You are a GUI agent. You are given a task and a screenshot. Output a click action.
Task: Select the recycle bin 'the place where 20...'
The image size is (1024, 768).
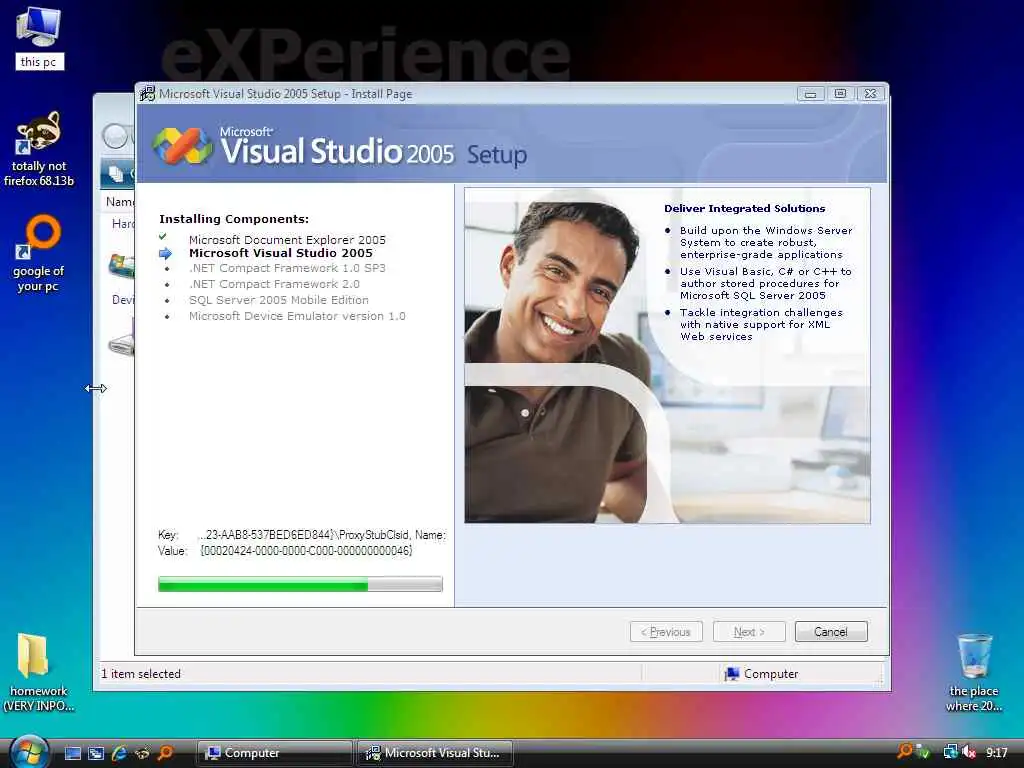pyautogui.click(x=974, y=673)
